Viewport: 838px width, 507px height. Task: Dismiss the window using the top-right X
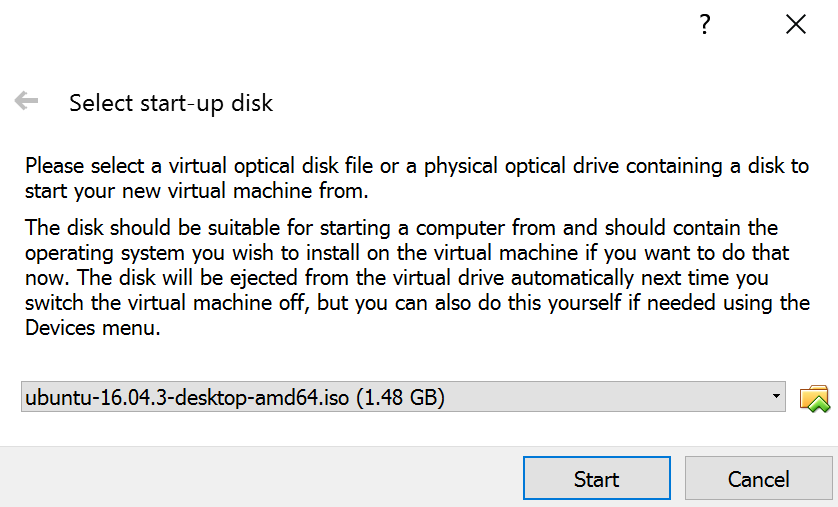[796, 24]
